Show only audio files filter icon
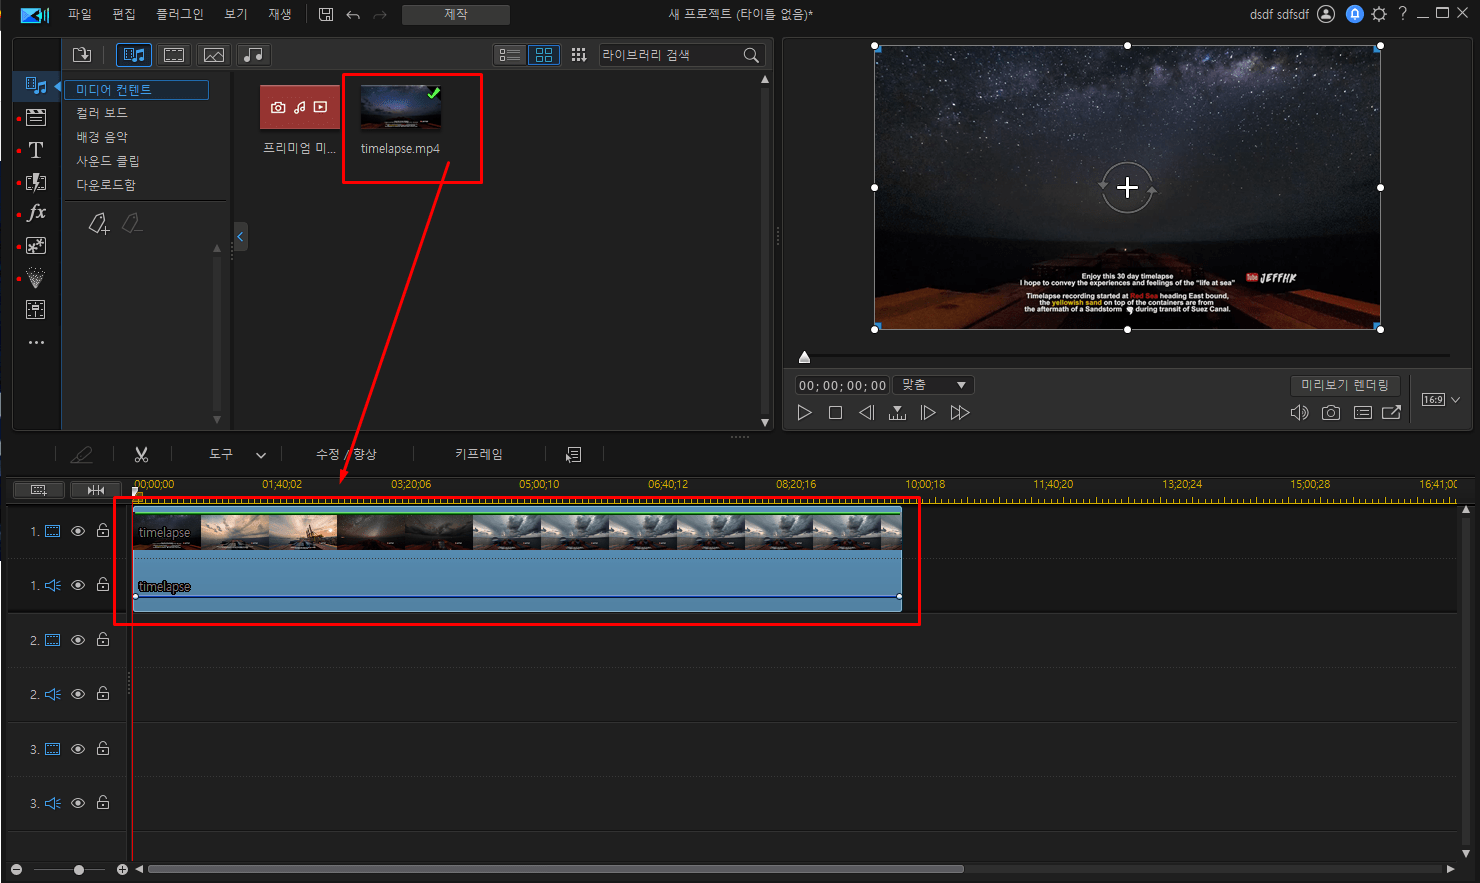1480x883 pixels. [x=254, y=55]
